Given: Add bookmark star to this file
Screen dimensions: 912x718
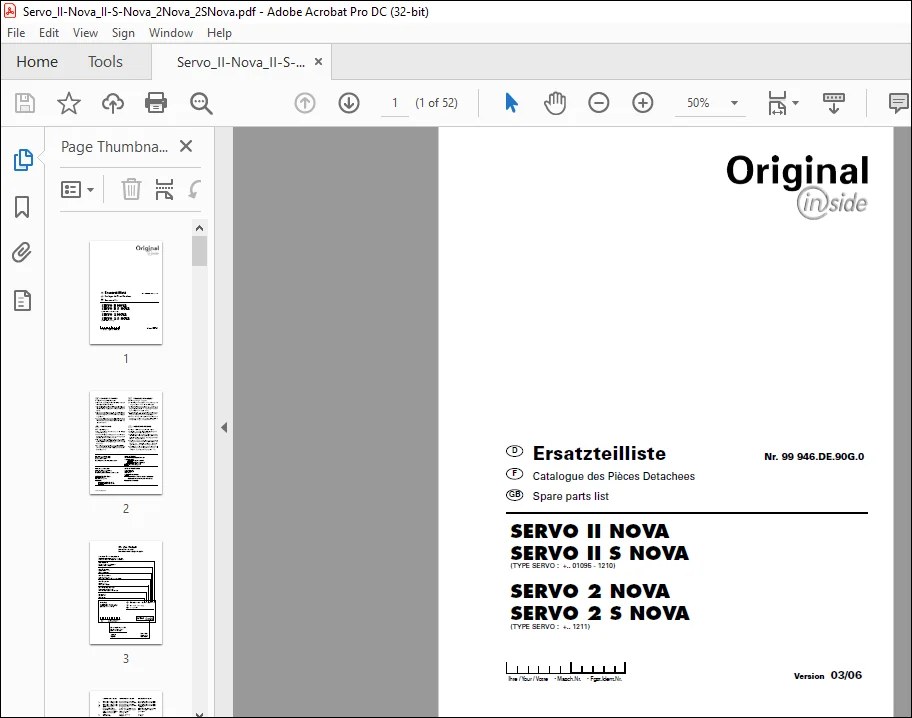Looking at the screenshot, I should [x=69, y=103].
